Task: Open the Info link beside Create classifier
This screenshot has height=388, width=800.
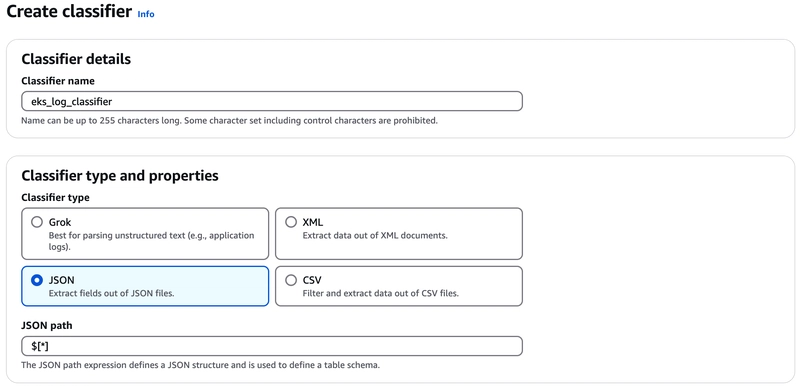Action: (x=146, y=14)
